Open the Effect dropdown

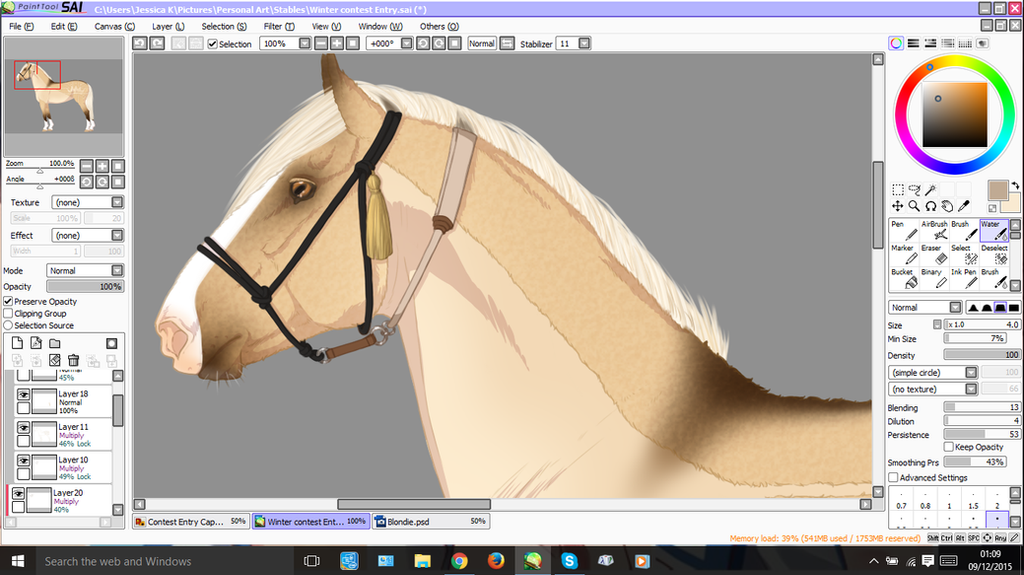click(88, 235)
